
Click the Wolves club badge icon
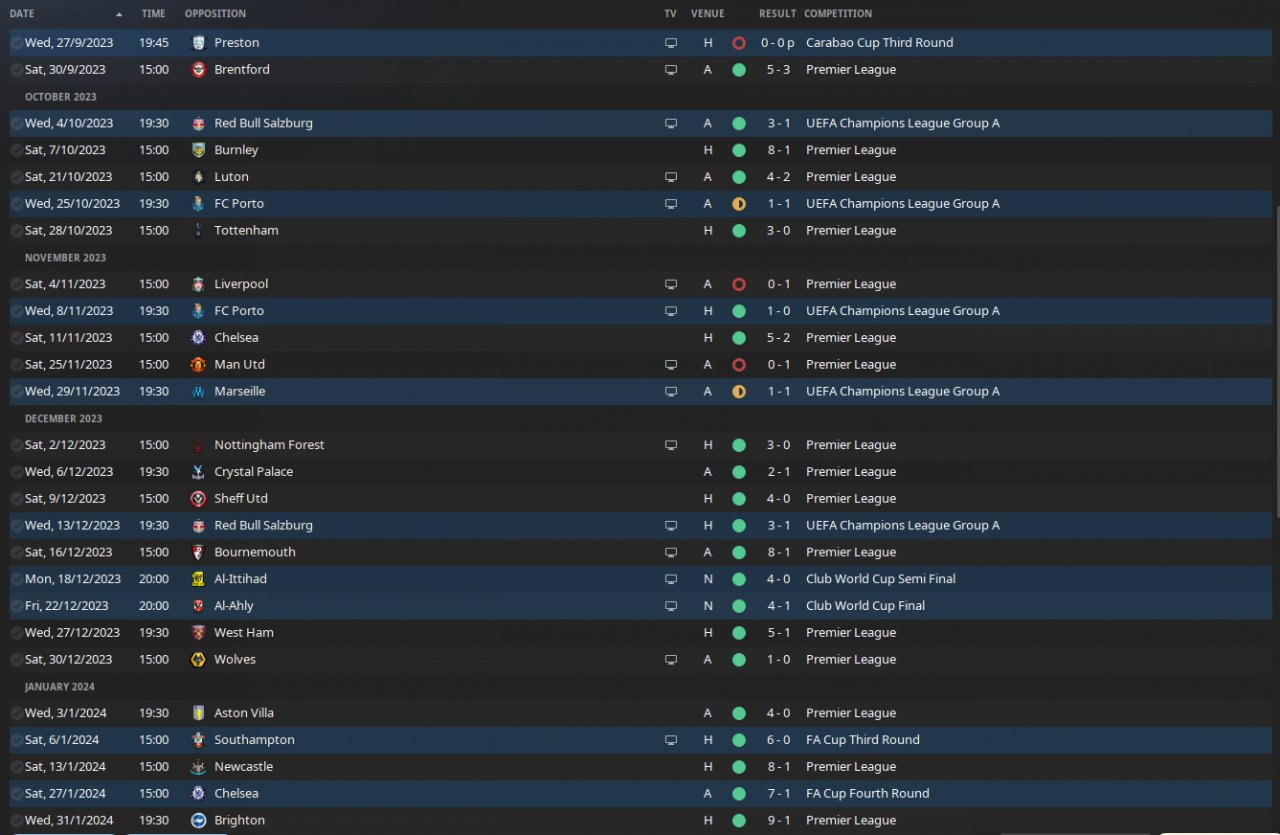[198, 660]
